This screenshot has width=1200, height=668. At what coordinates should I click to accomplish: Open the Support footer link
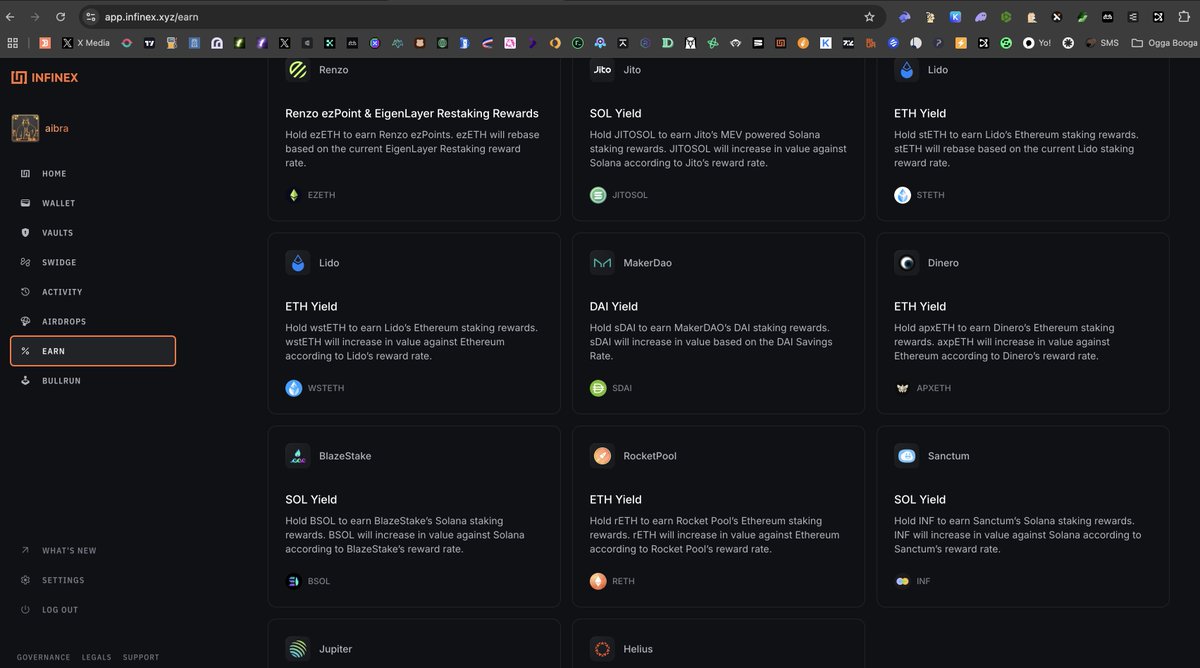pos(141,657)
